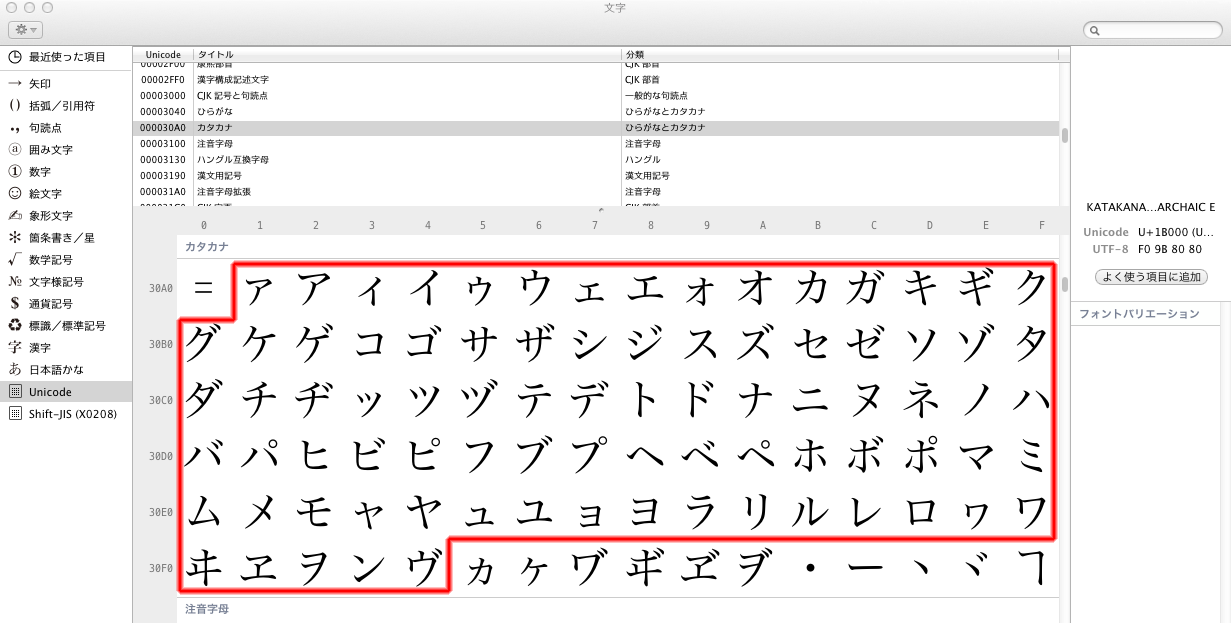Sort by タイトル column header
Viewport: 1231px width, 623px height.
400,54
